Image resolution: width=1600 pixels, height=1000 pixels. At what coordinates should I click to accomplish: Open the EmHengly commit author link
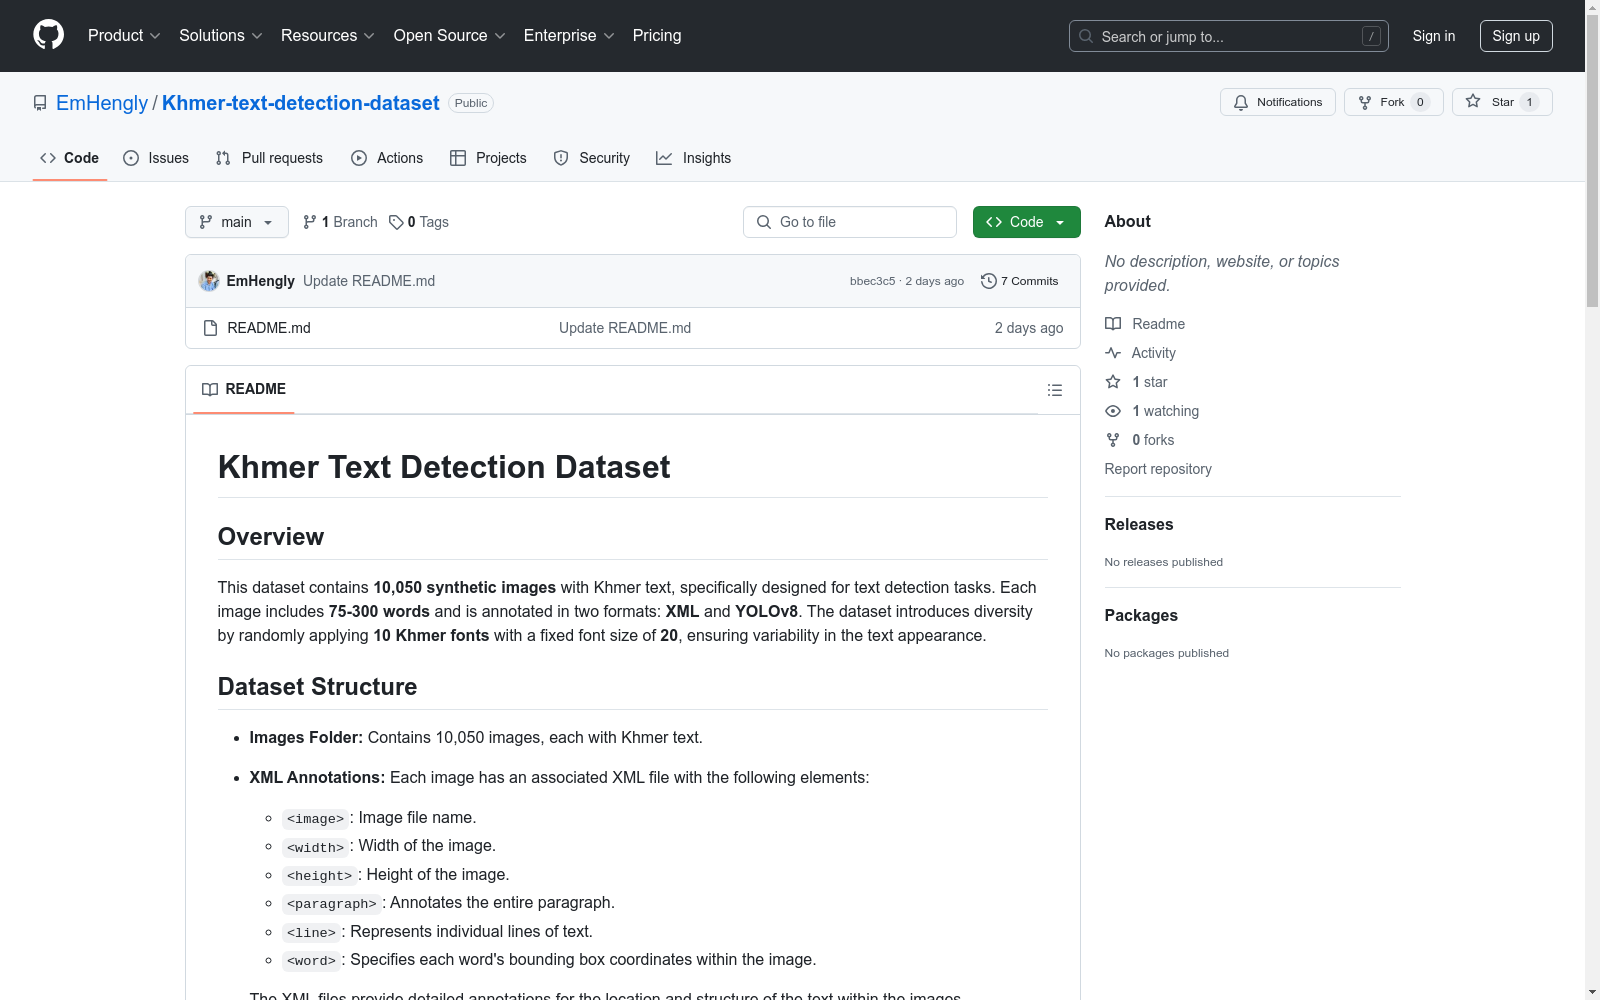click(261, 281)
